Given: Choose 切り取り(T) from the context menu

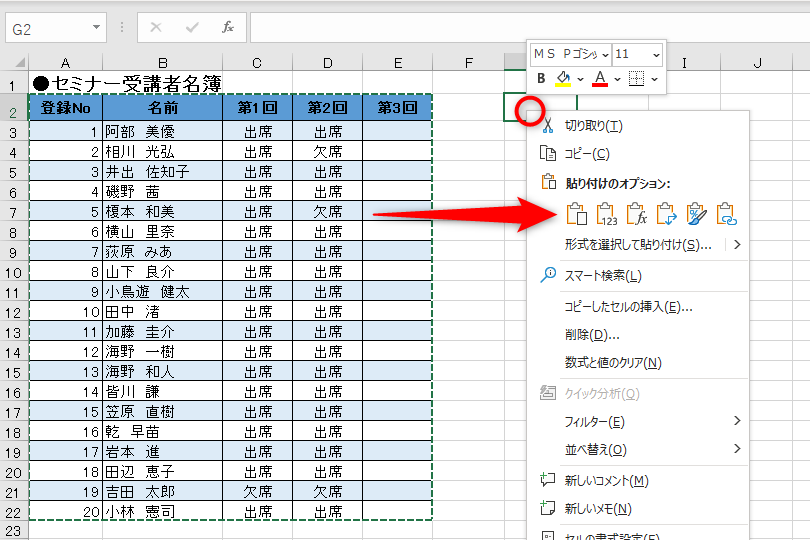Looking at the screenshot, I should [x=593, y=125].
